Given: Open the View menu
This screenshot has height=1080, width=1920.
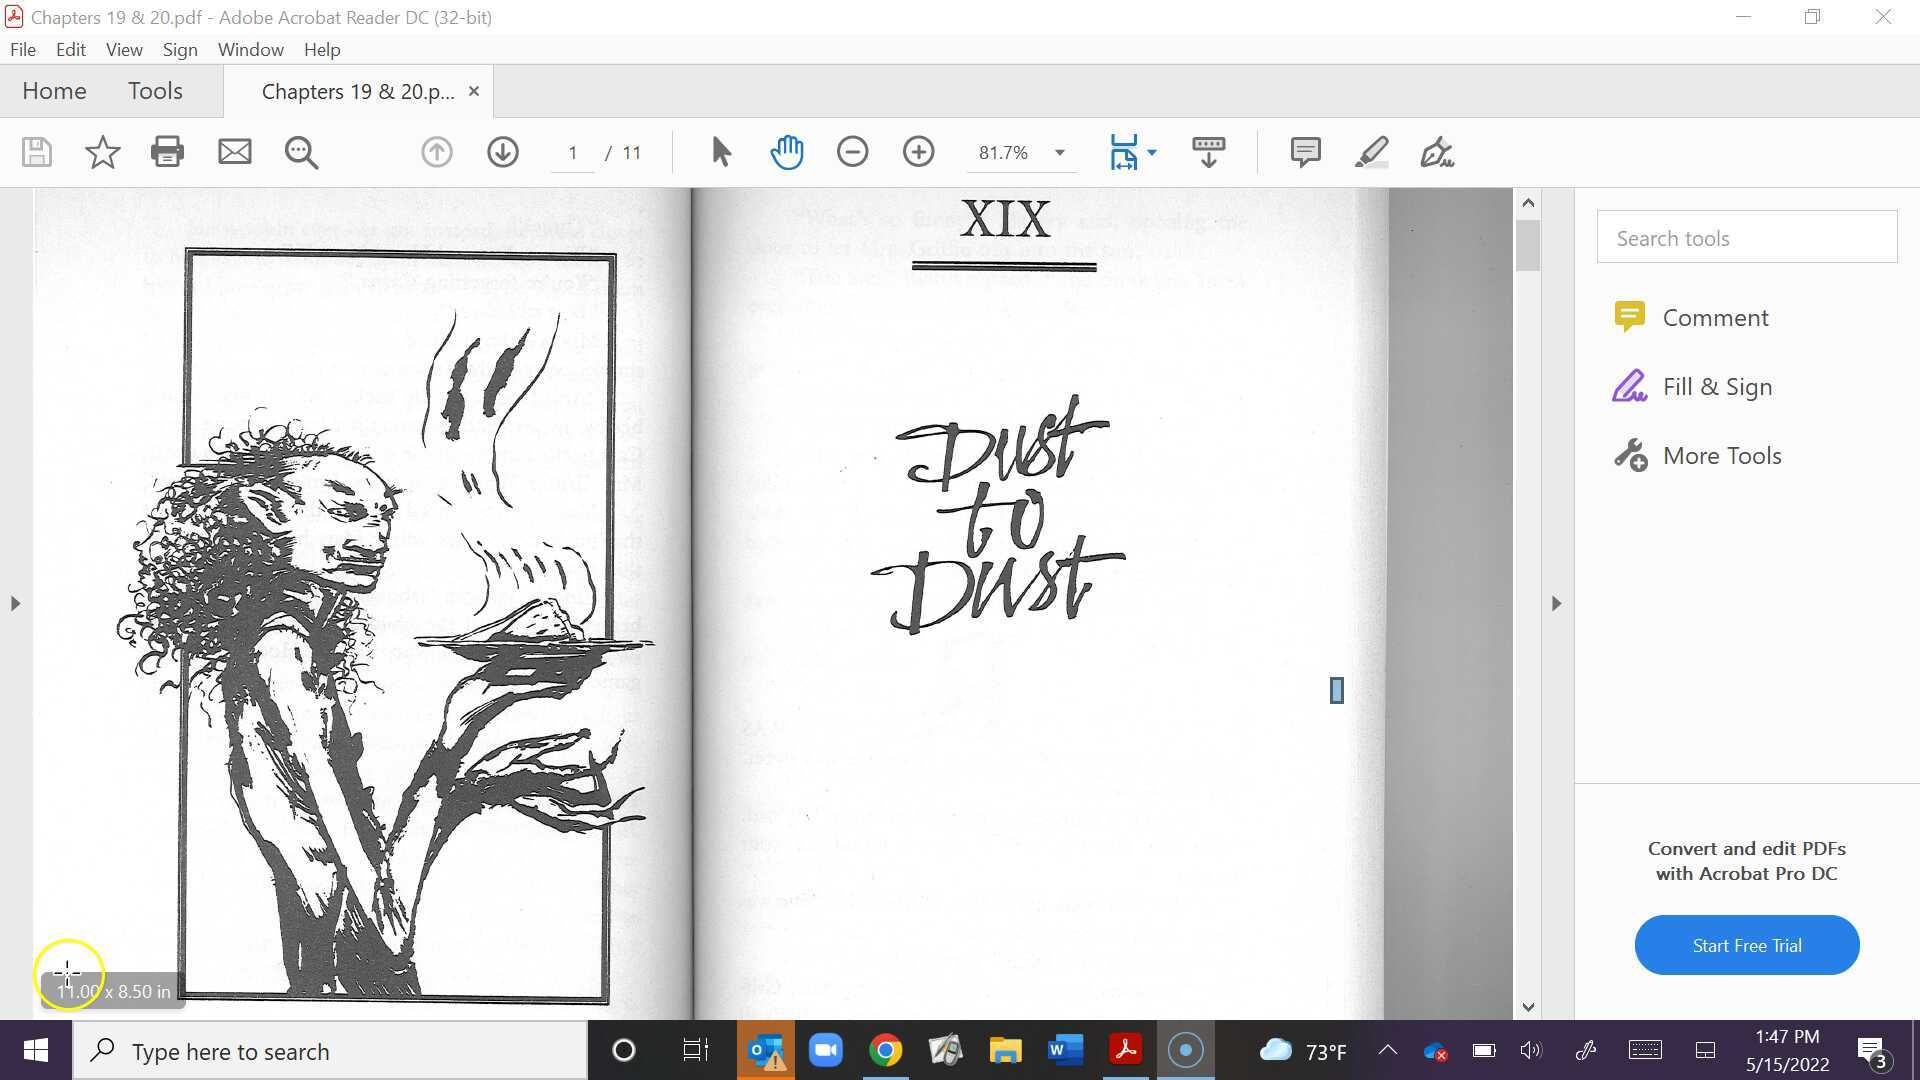Looking at the screenshot, I should click(x=124, y=49).
